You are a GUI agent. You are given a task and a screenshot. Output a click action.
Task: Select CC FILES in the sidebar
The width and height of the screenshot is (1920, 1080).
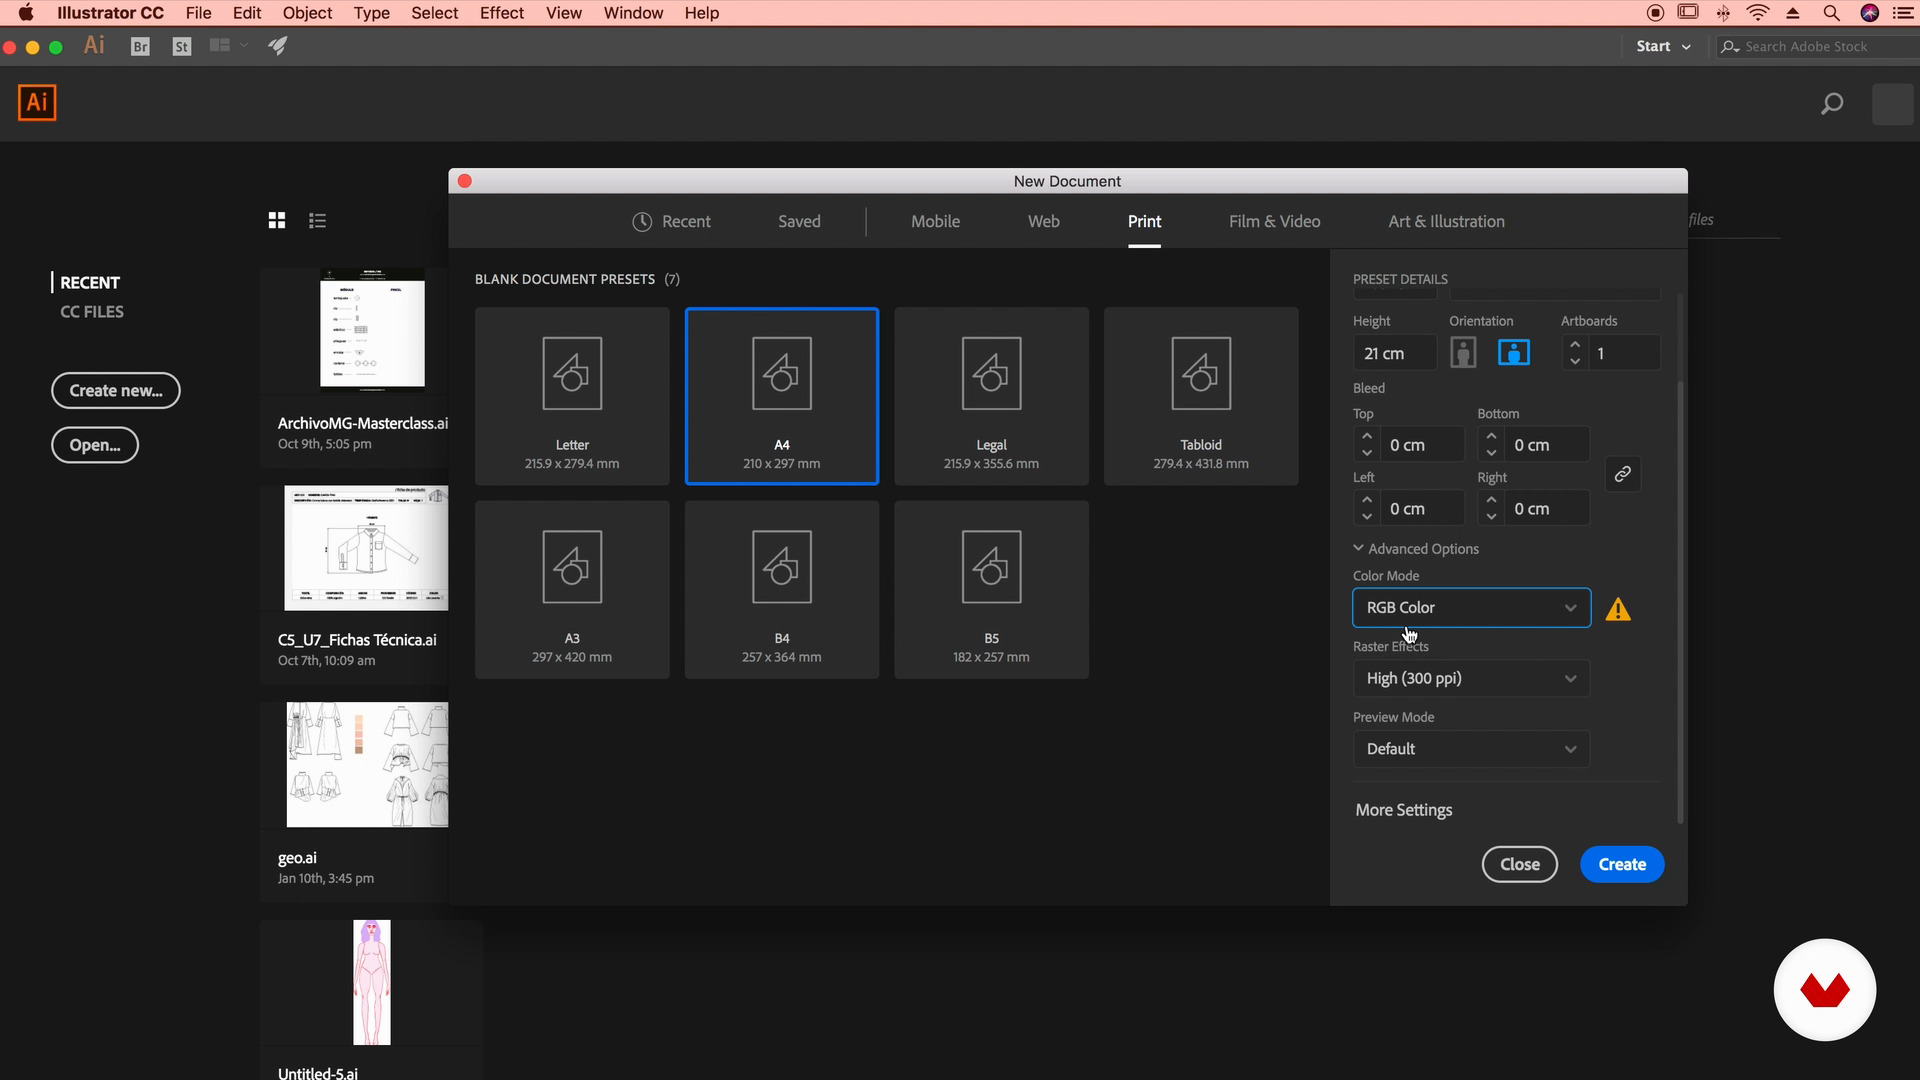[92, 312]
